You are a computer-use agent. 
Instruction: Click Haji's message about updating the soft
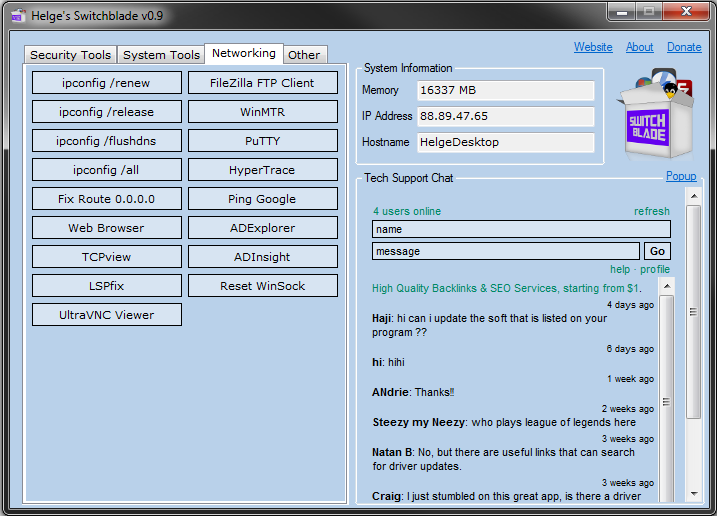click(x=489, y=325)
